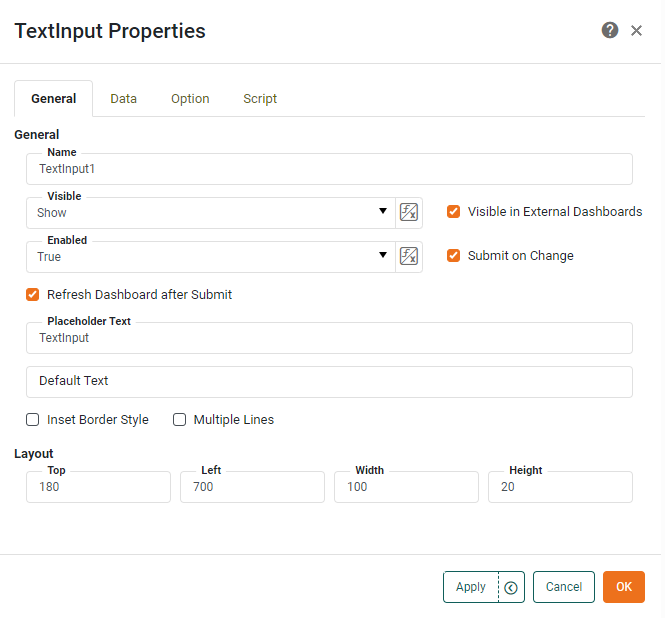Uncheck Visible in External Dashboards
The image size is (665, 618).
[x=453, y=212]
